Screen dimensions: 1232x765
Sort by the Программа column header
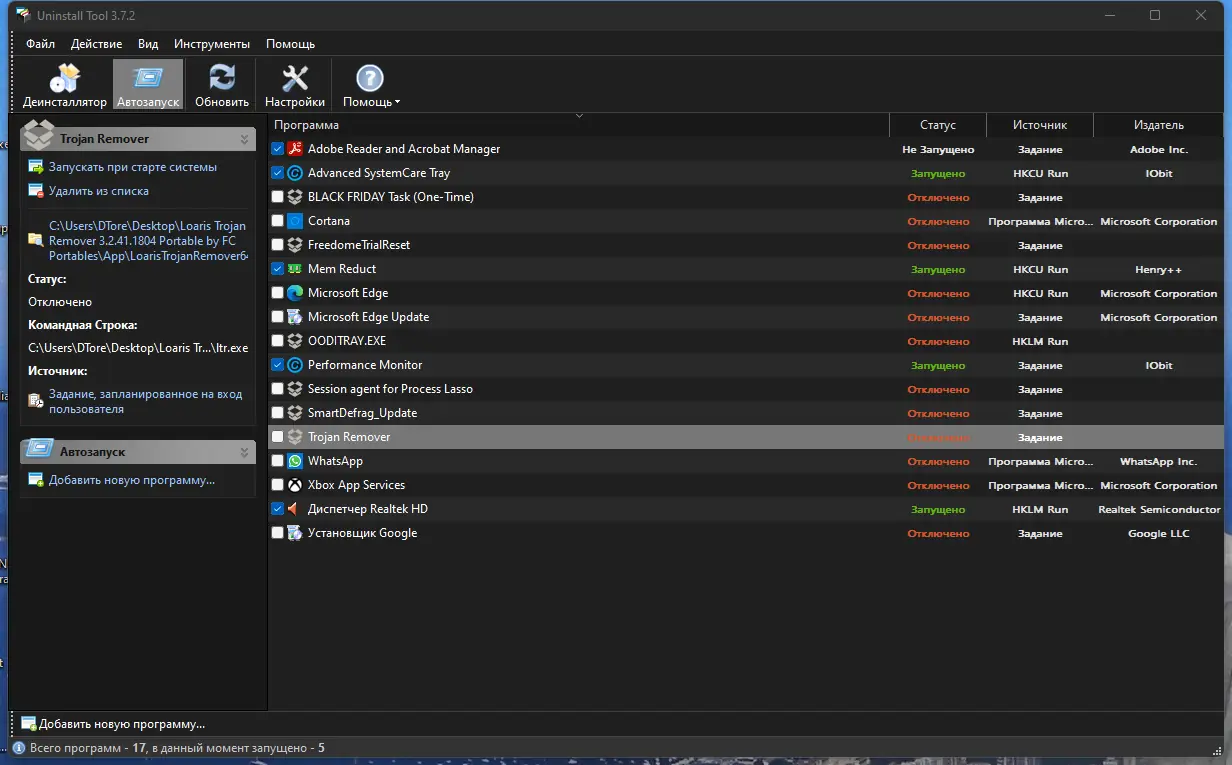click(x=578, y=125)
